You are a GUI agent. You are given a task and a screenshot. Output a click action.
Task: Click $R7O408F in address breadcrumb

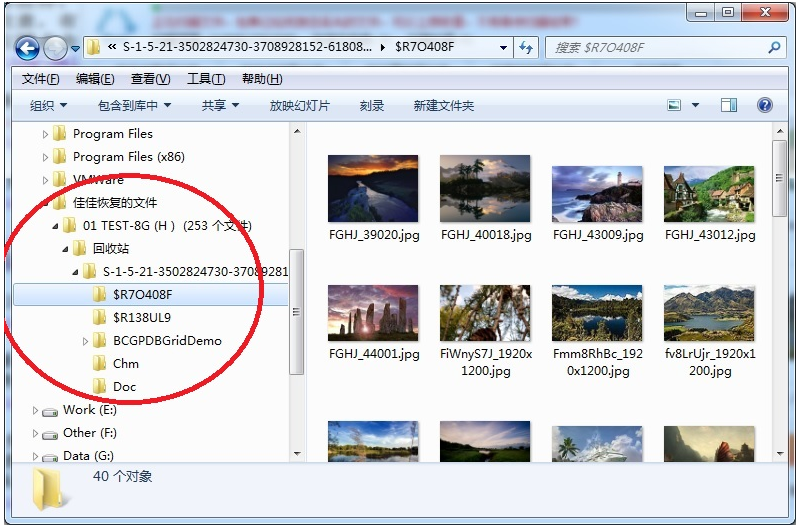(424, 47)
